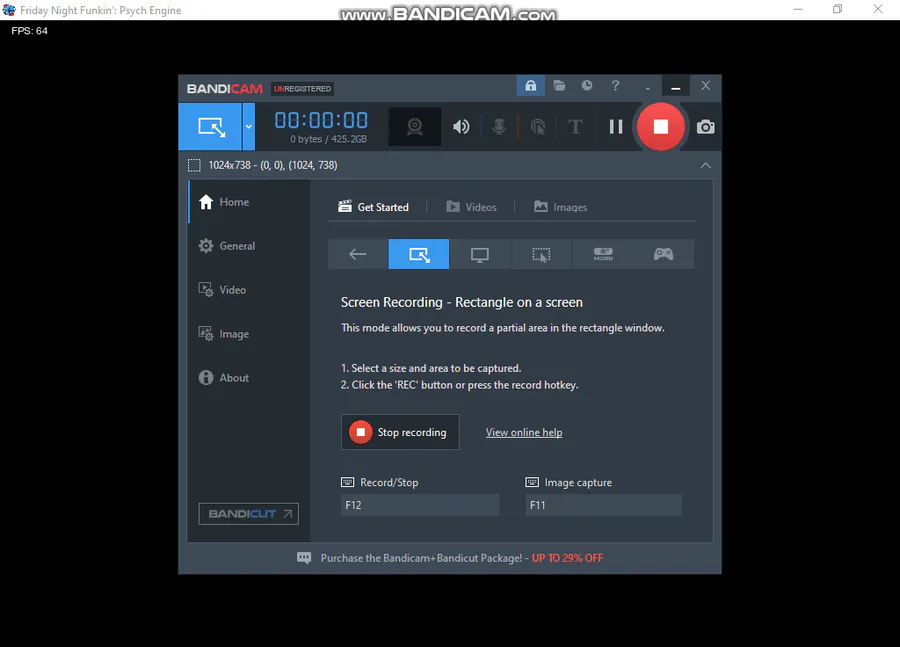Toggle the mouse click effect icon
The height and width of the screenshot is (647, 900).
538,127
